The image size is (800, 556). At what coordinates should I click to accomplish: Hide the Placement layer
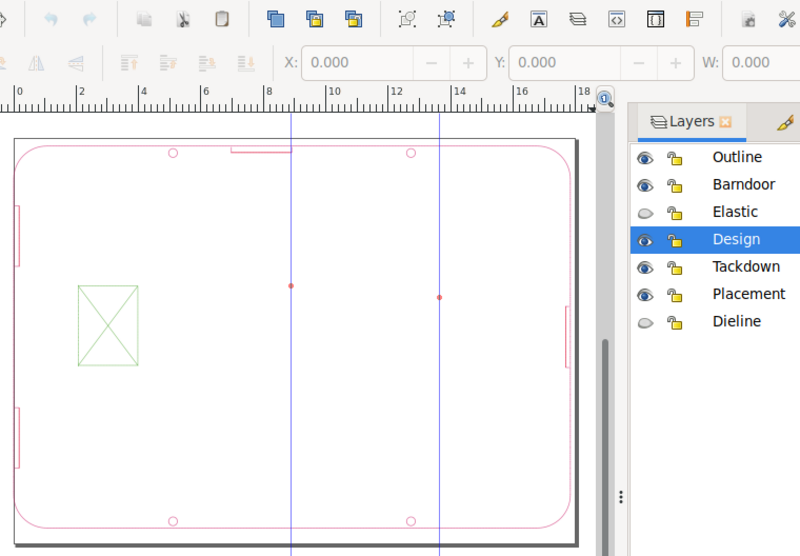[645, 295]
